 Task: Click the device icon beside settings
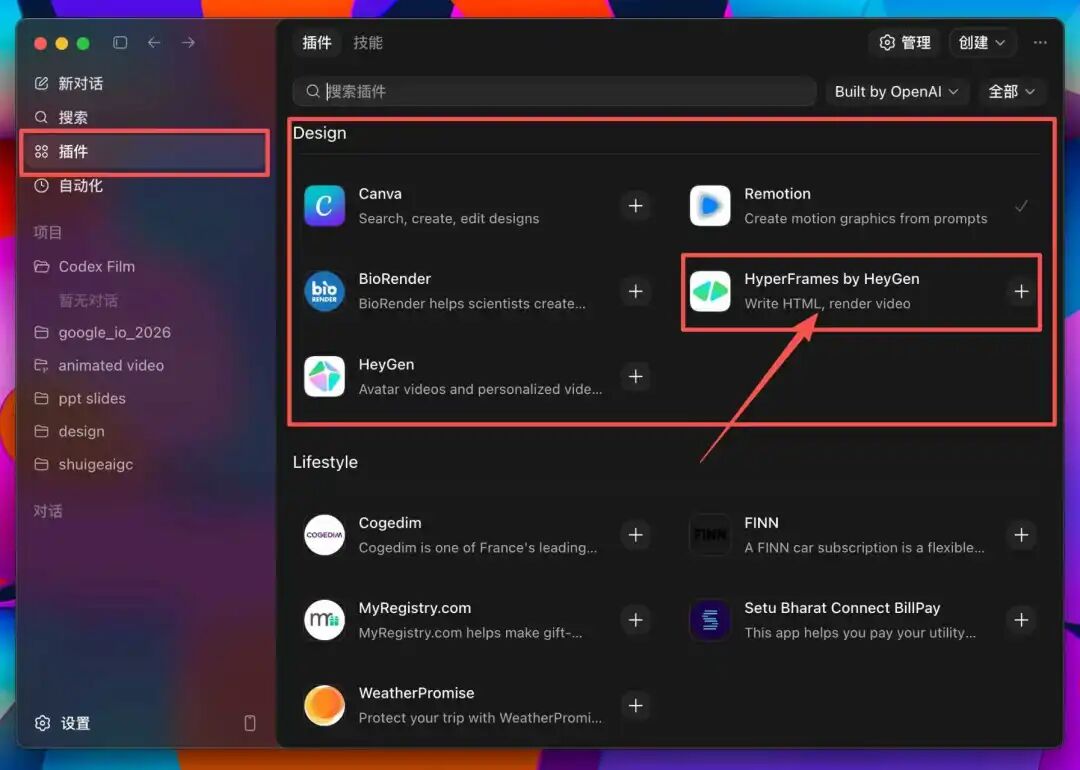tap(250, 723)
